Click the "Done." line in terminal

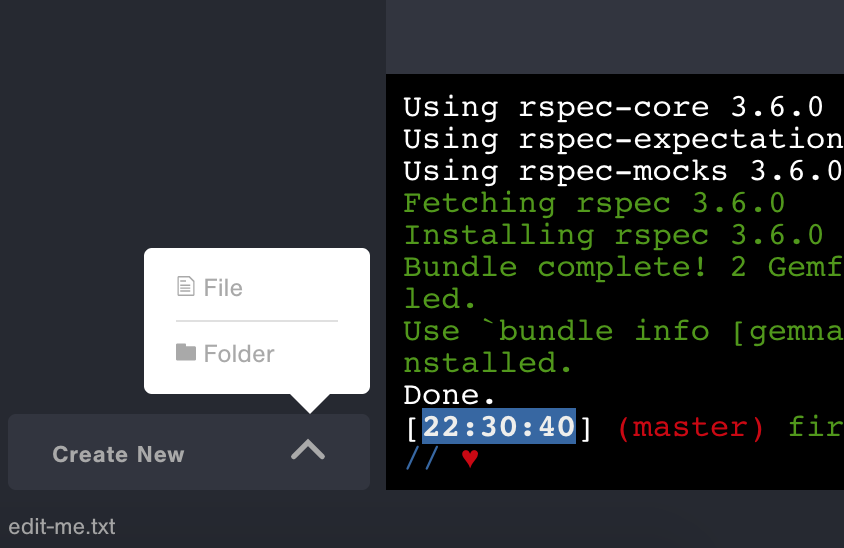coord(449,395)
